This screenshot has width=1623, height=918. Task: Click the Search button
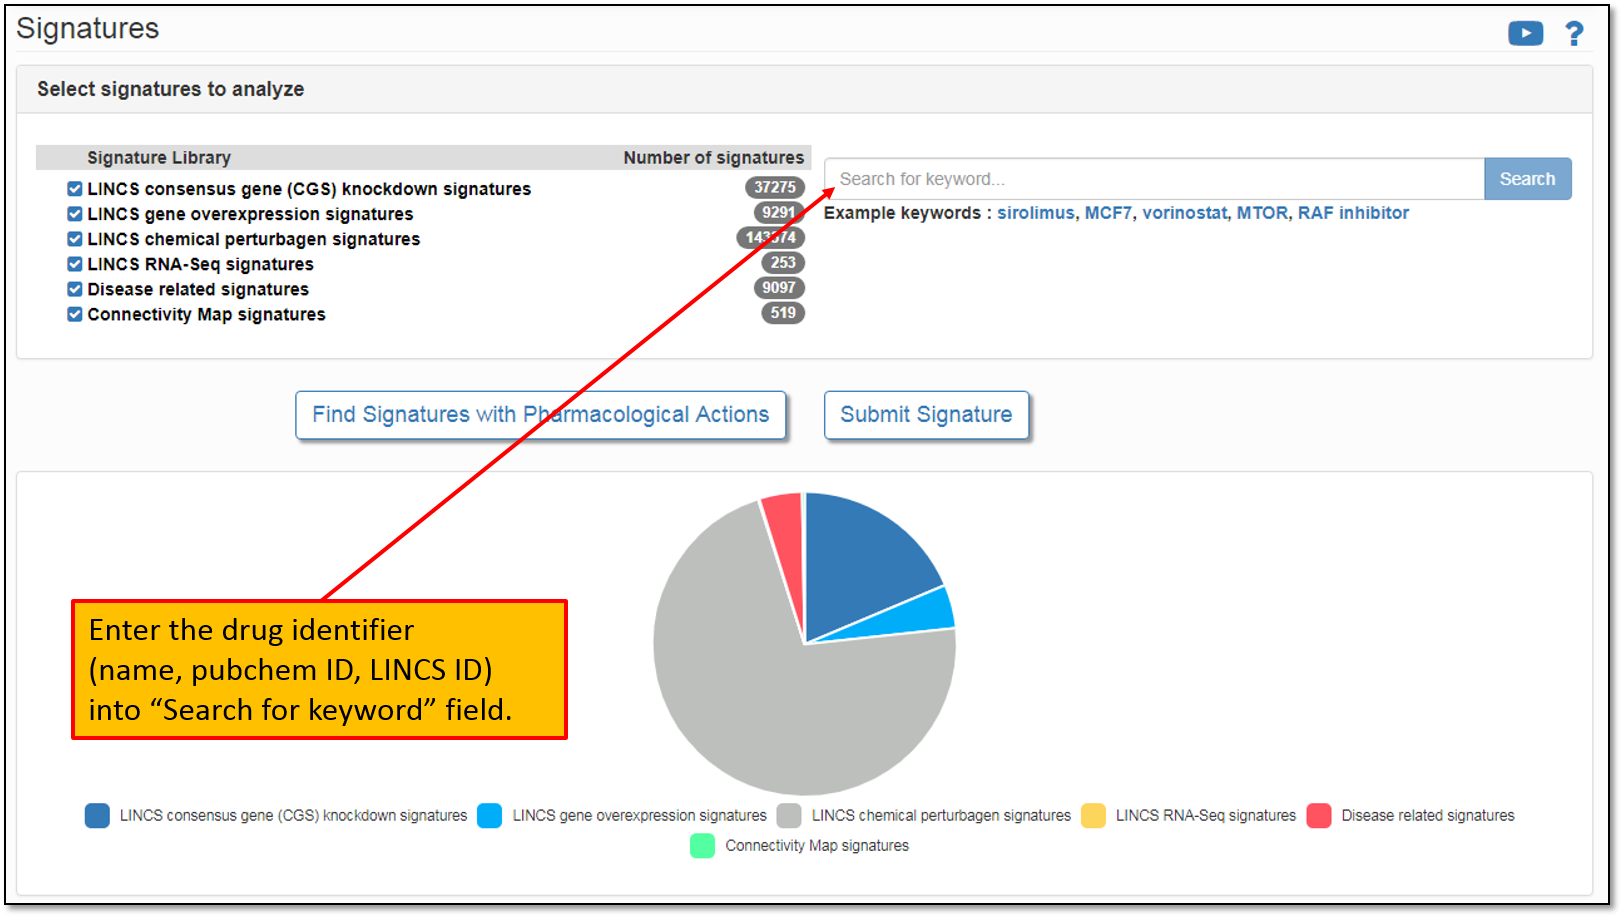[x=1527, y=179]
